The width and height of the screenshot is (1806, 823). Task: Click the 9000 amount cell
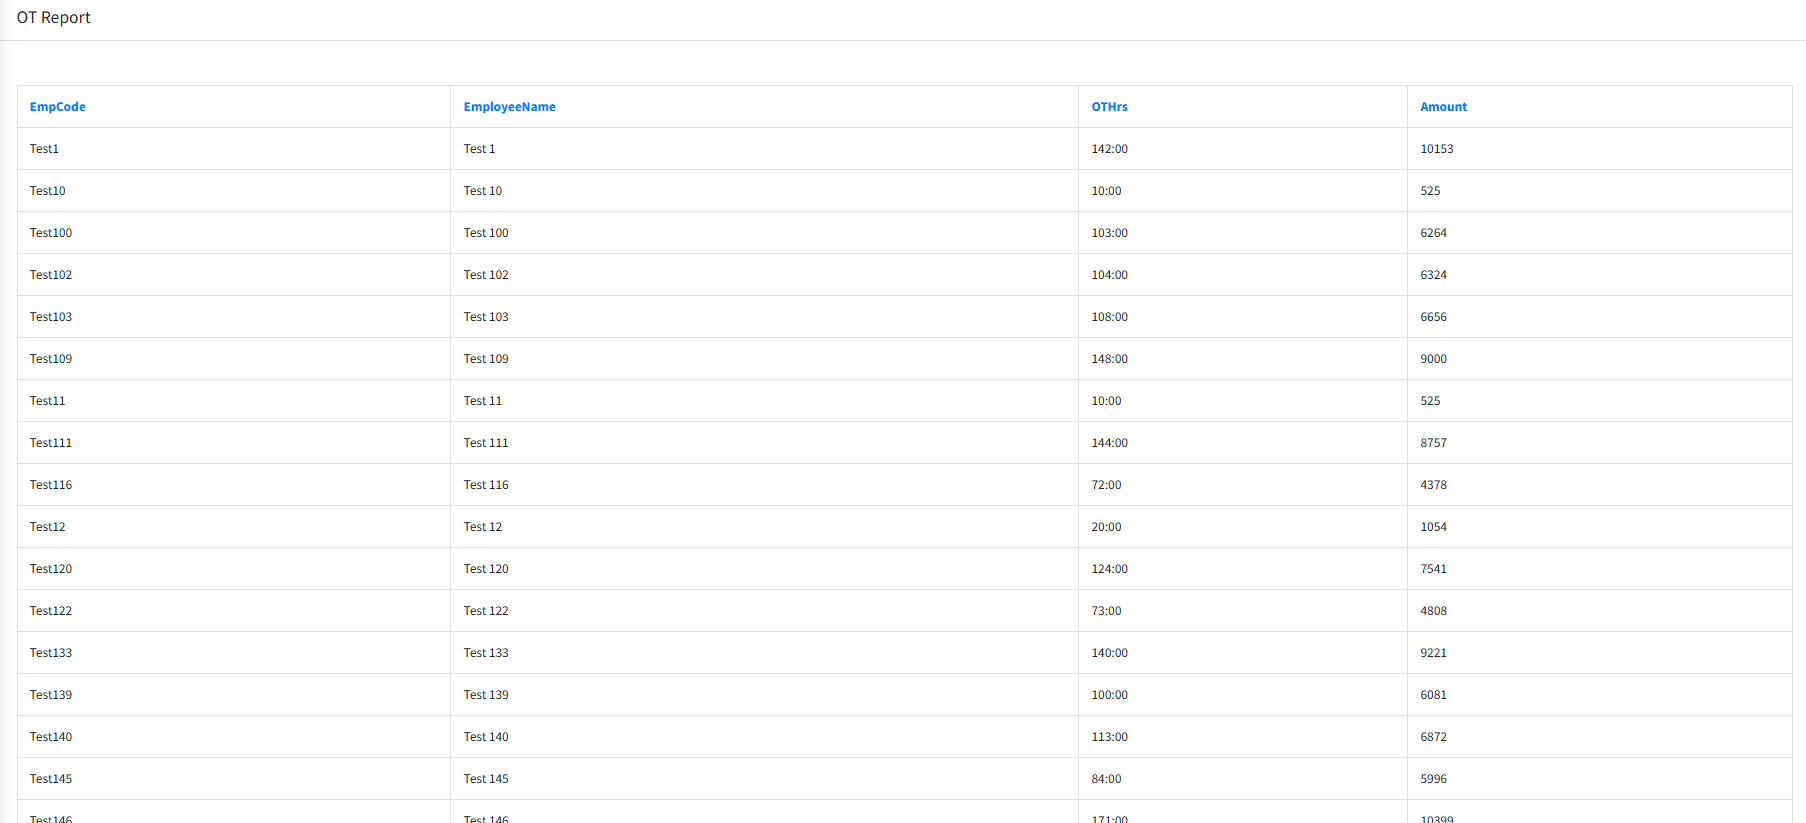click(1433, 359)
